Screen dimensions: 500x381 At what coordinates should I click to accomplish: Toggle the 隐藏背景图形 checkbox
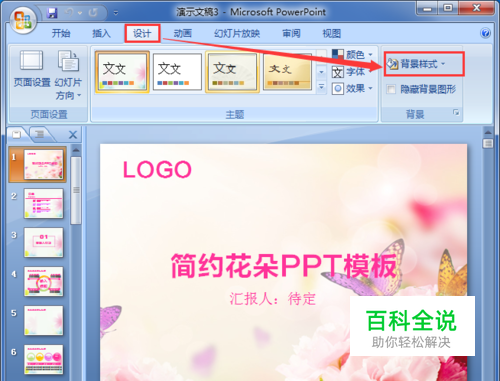click(391, 89)
